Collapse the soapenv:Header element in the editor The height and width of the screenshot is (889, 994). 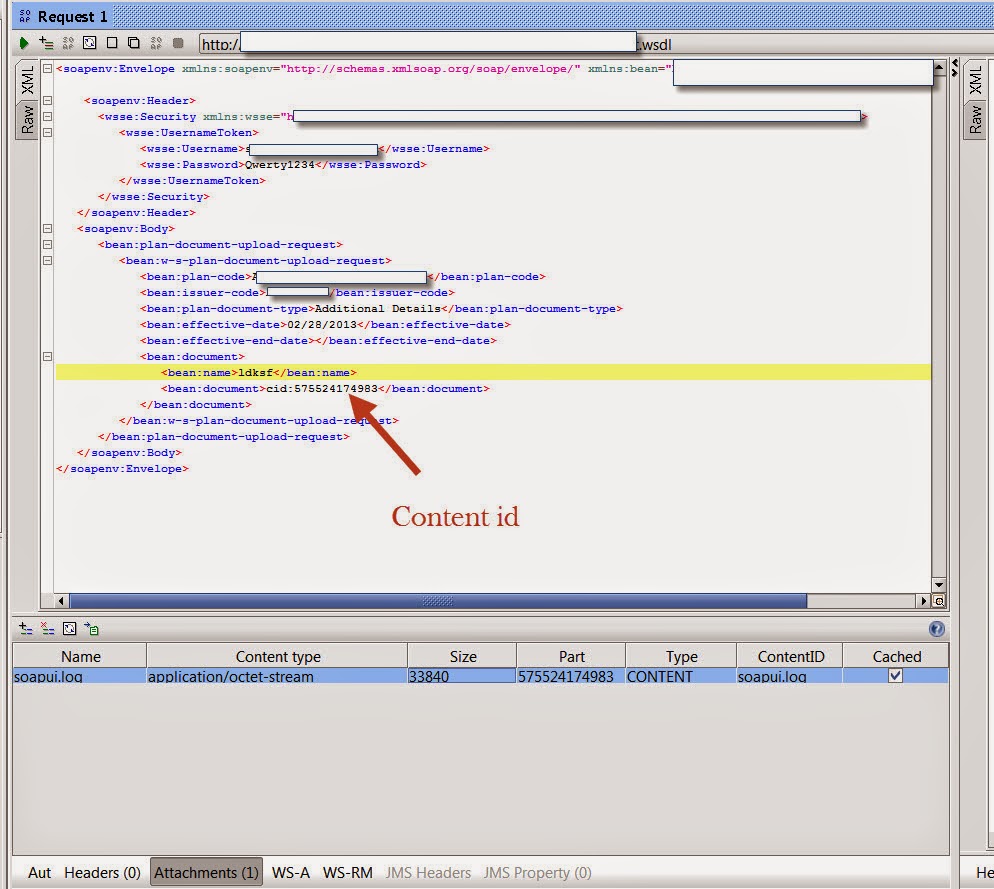click(x=46, y=100)
